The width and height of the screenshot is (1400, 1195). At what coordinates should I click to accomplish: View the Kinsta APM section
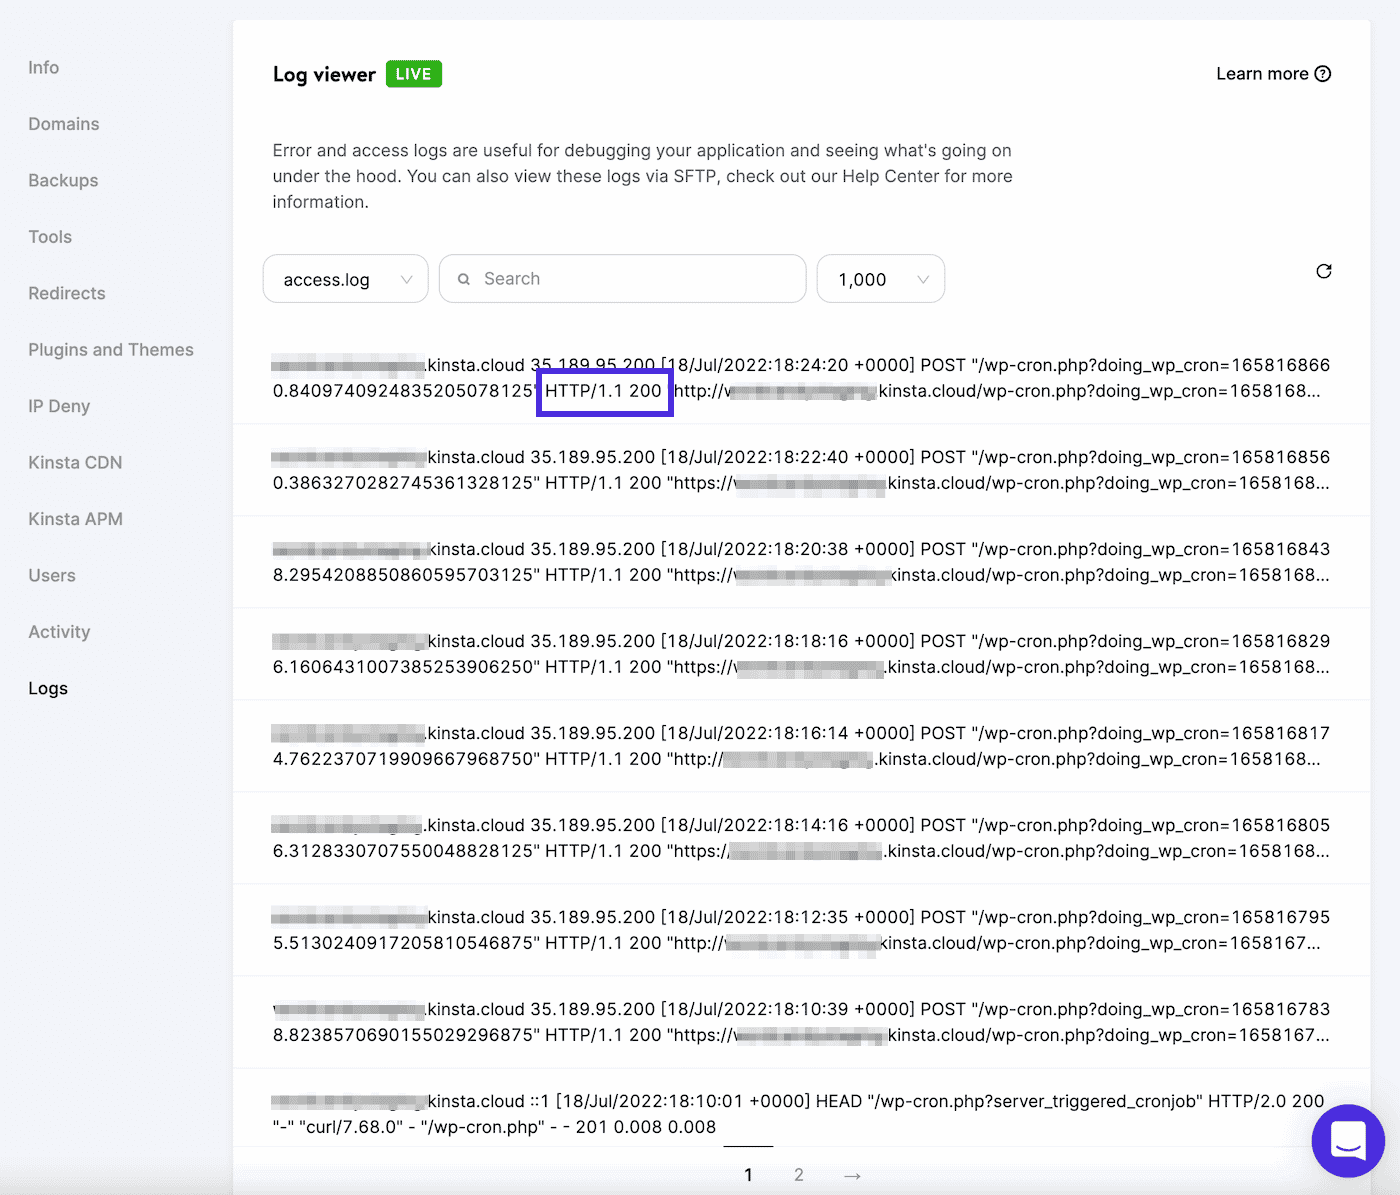click(x=75, y=518)
